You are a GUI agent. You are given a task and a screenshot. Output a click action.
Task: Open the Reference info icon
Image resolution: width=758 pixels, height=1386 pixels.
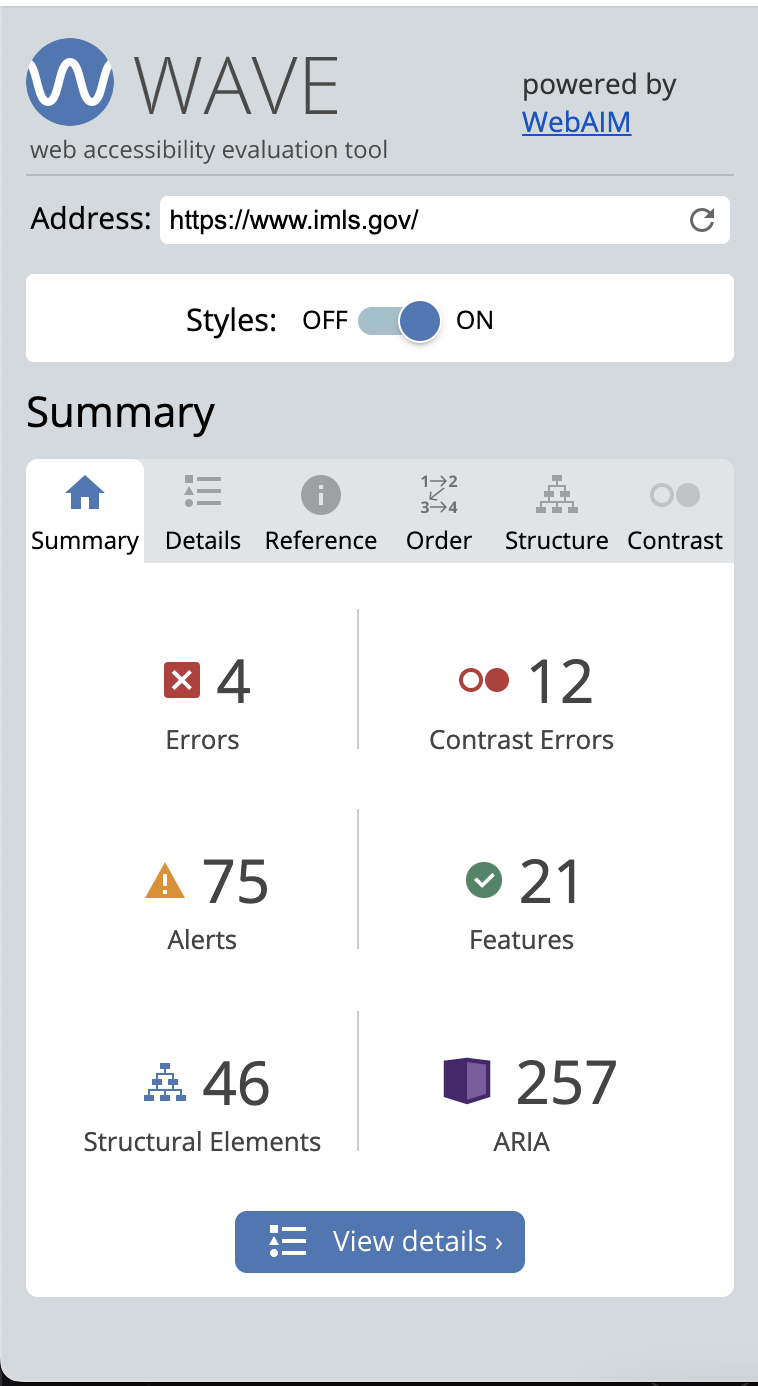(320, 494)
